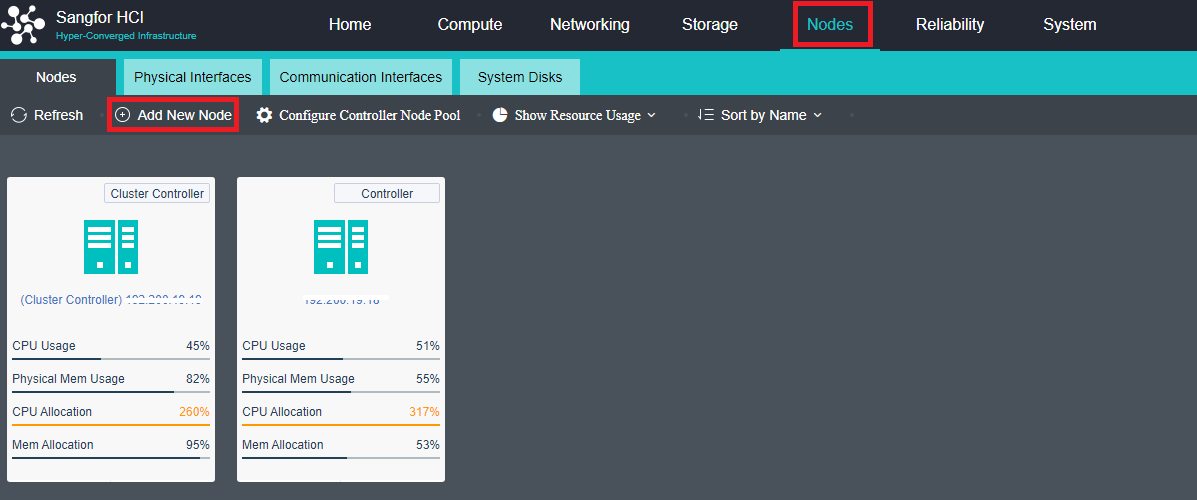Open the Reliability menu
Viewport: 1197px width, 500px height.
tap(950, 24)
